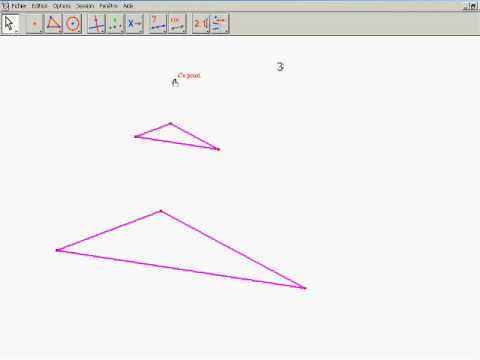480x360 pixels.
Task: Select the number 3 on the drawing area
Action: point(280,67)
